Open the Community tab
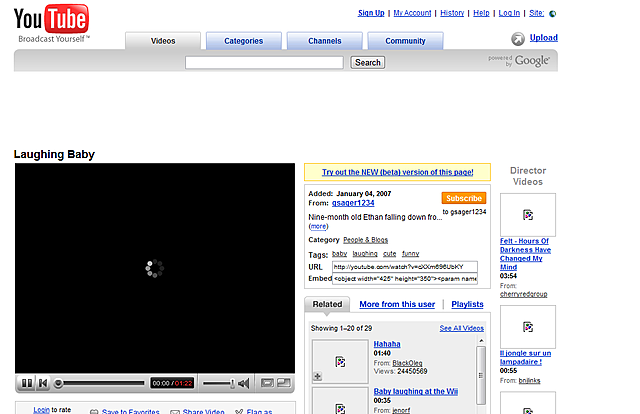640x414 pixels. click(x=405, y=41)
